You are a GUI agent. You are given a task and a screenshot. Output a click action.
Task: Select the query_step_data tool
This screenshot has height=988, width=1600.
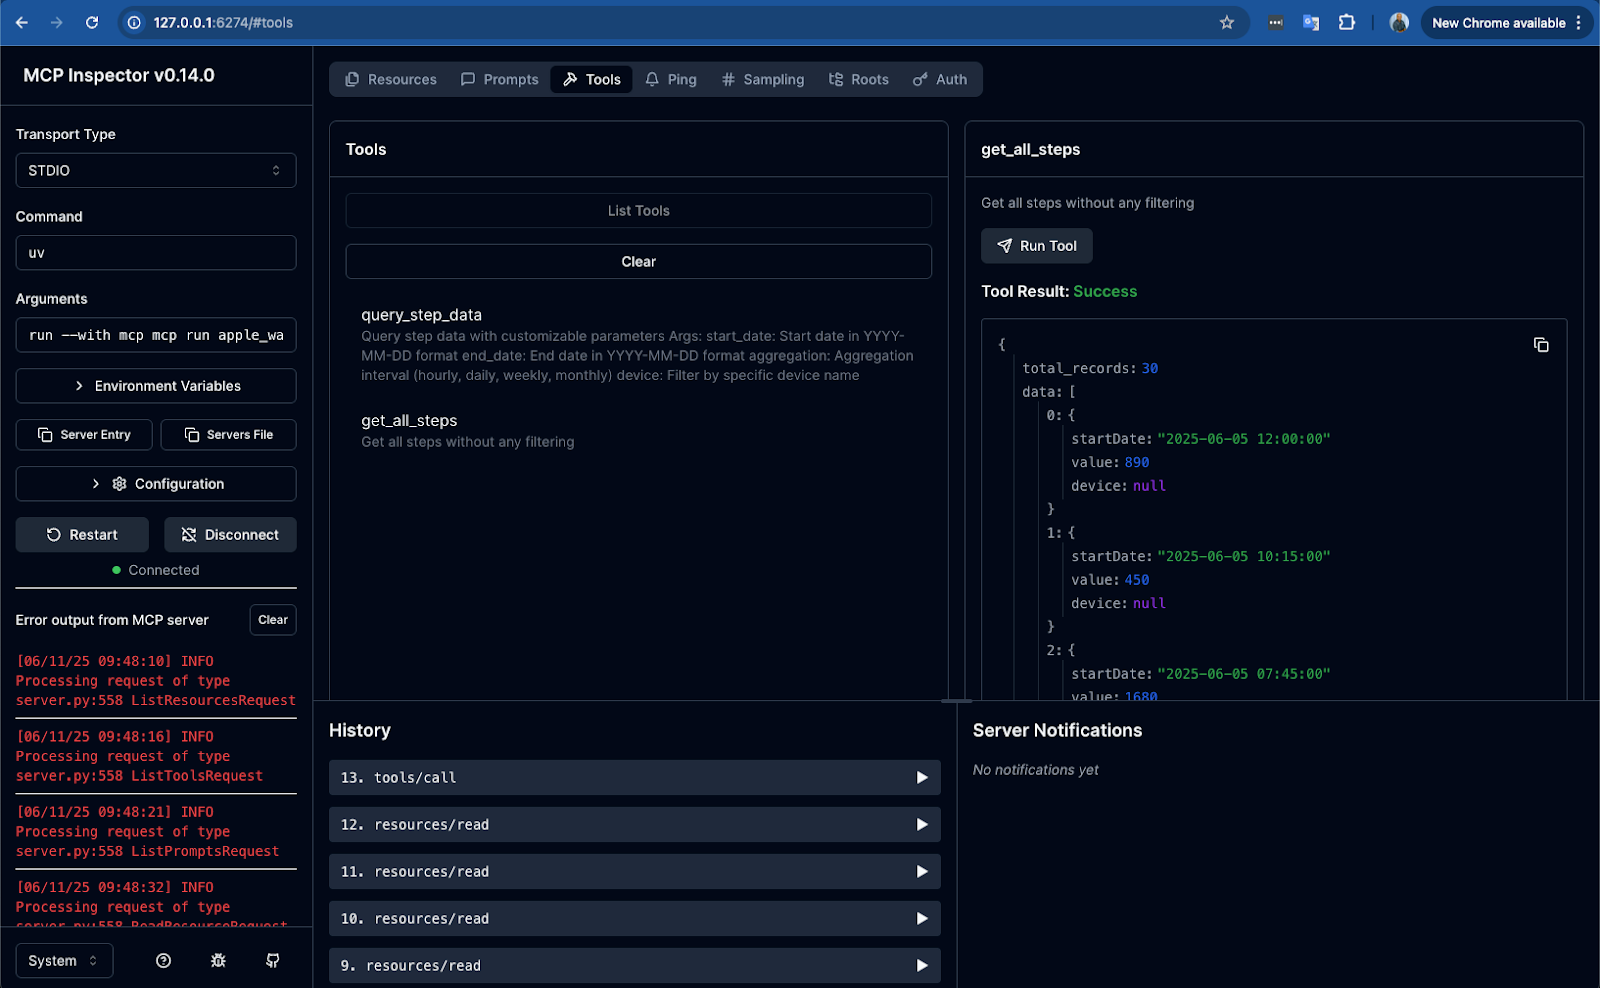pyautogui.click(x=421, y=315)
